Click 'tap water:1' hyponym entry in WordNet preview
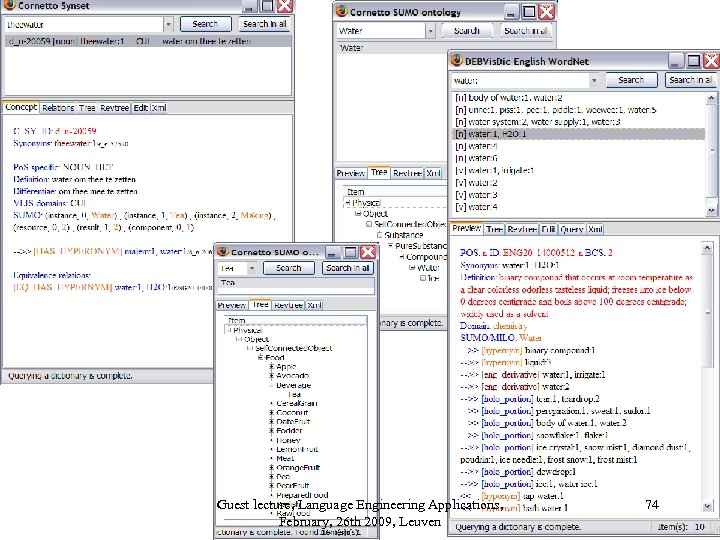Viewport: 720px width, 540px height. coord(543,496)
